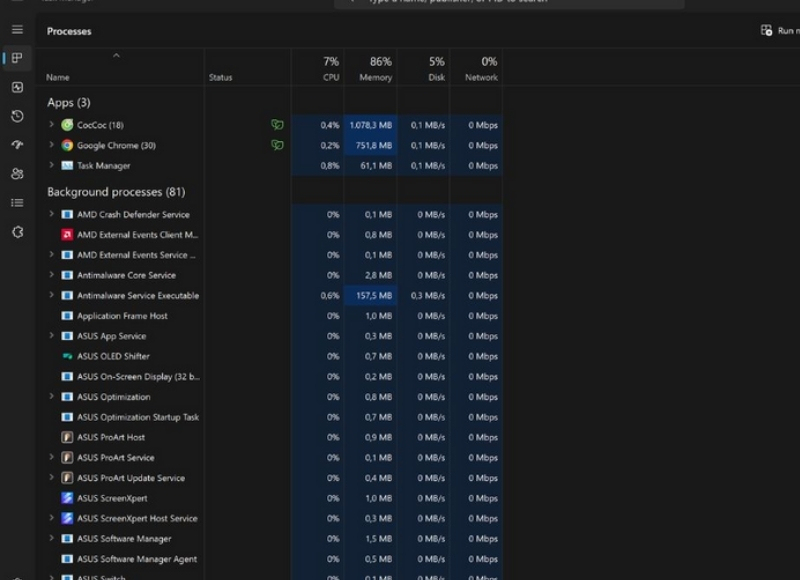Screen dimensions: 800x580
Task: Click the red AMD External Events Client icon
Action: (x=67, y=235)
